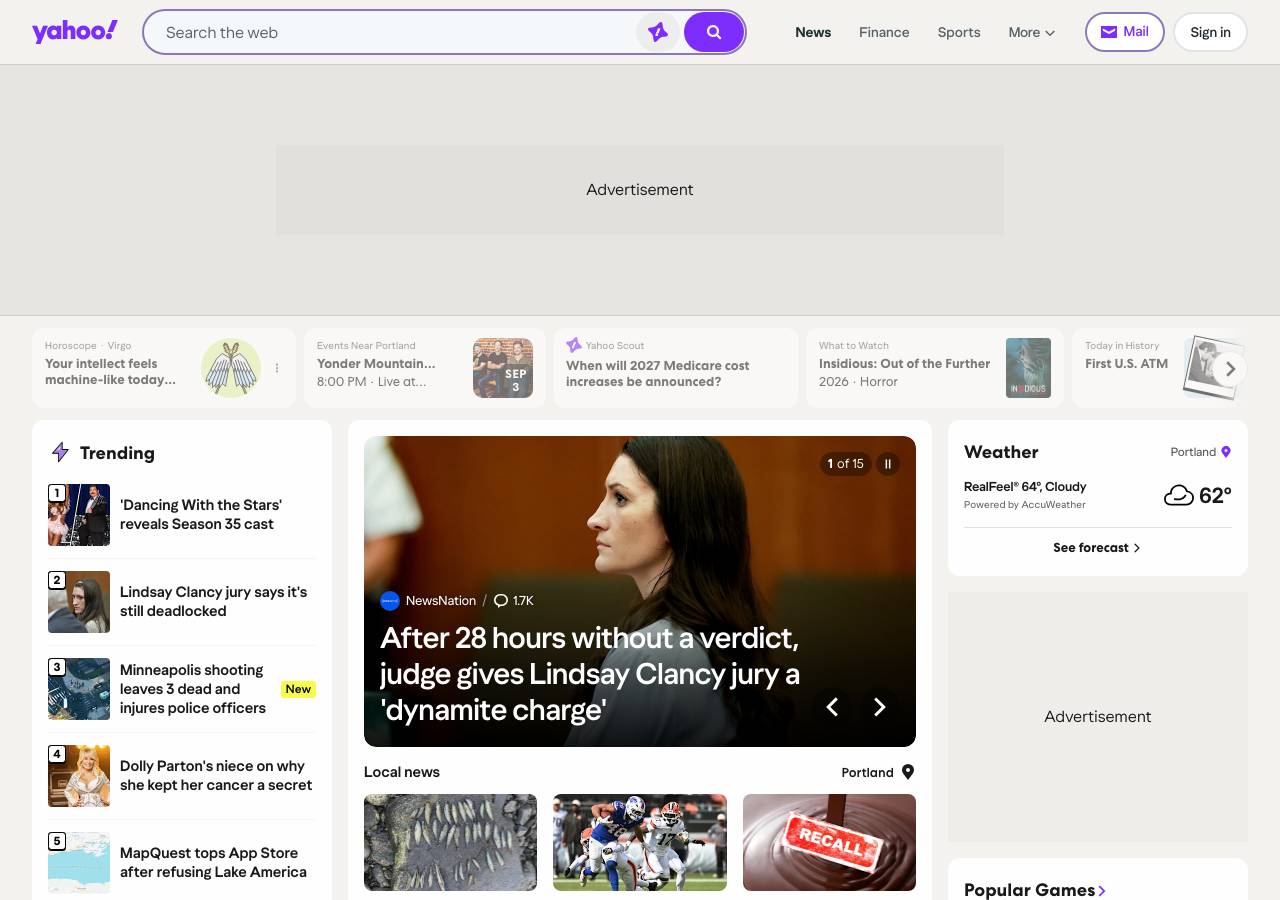
Task: Open Yahoo Mail
Action: [1125, 32]
